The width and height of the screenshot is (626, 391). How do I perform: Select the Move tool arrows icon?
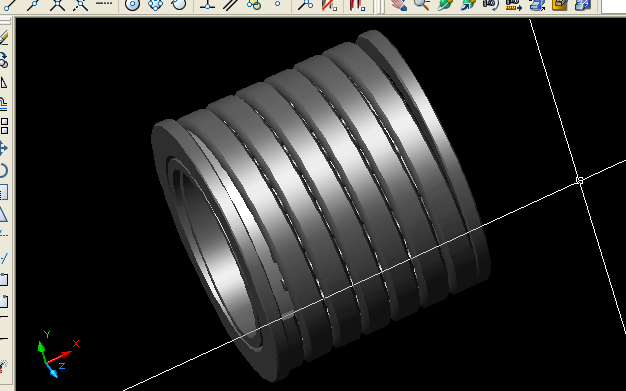[4, 148]
